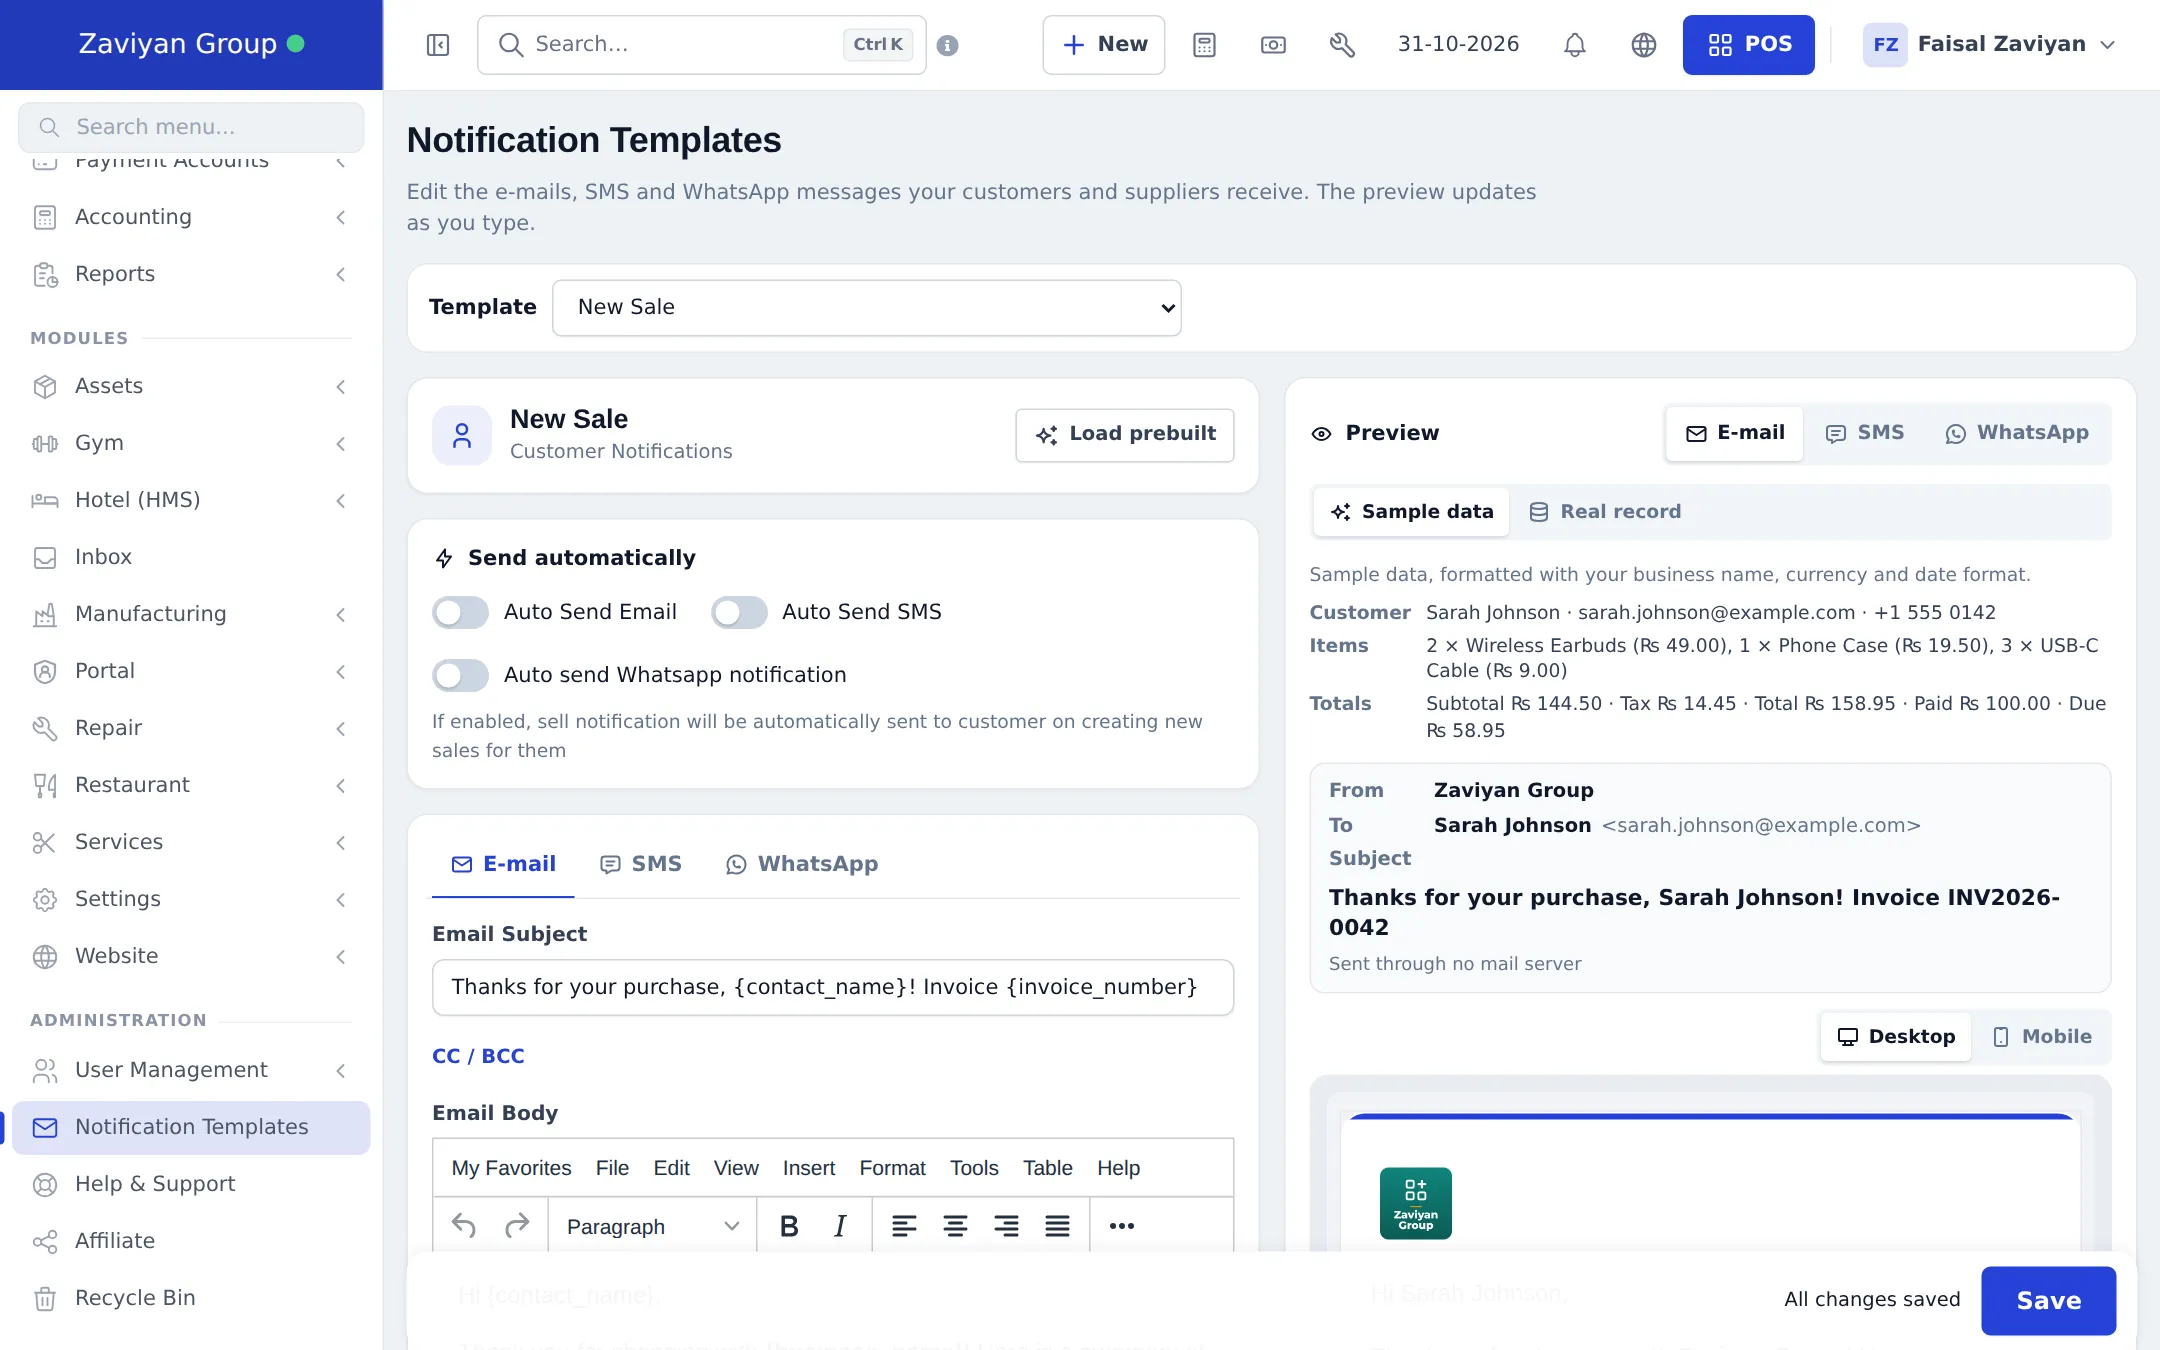Open the Format menu in the editor
Viewport: 2160px width, 1350px height.
click(892, 1168)
